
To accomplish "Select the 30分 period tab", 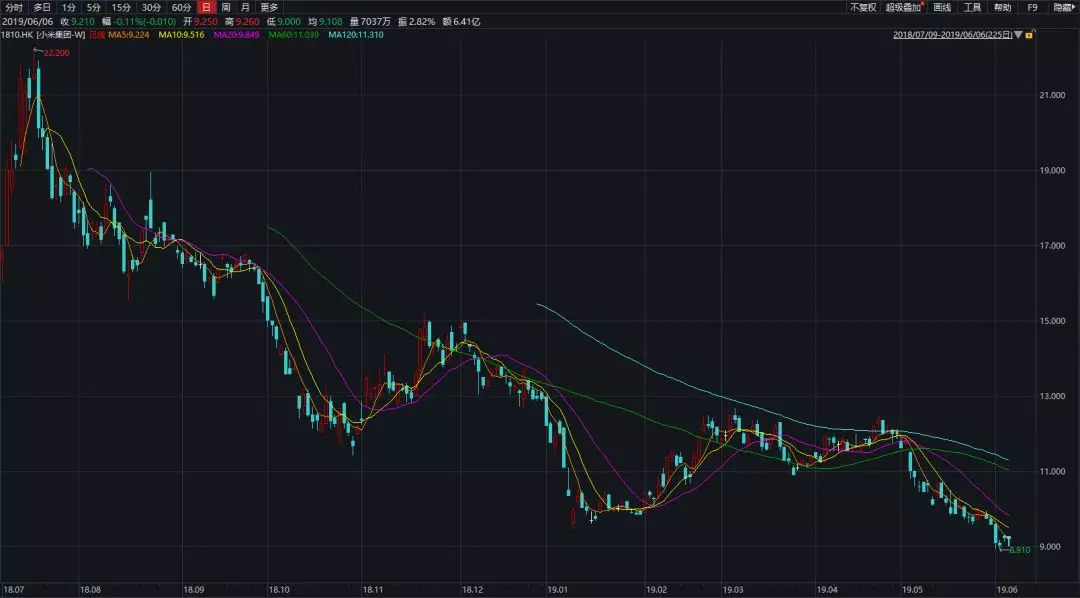I will click(x=151, y=7).
